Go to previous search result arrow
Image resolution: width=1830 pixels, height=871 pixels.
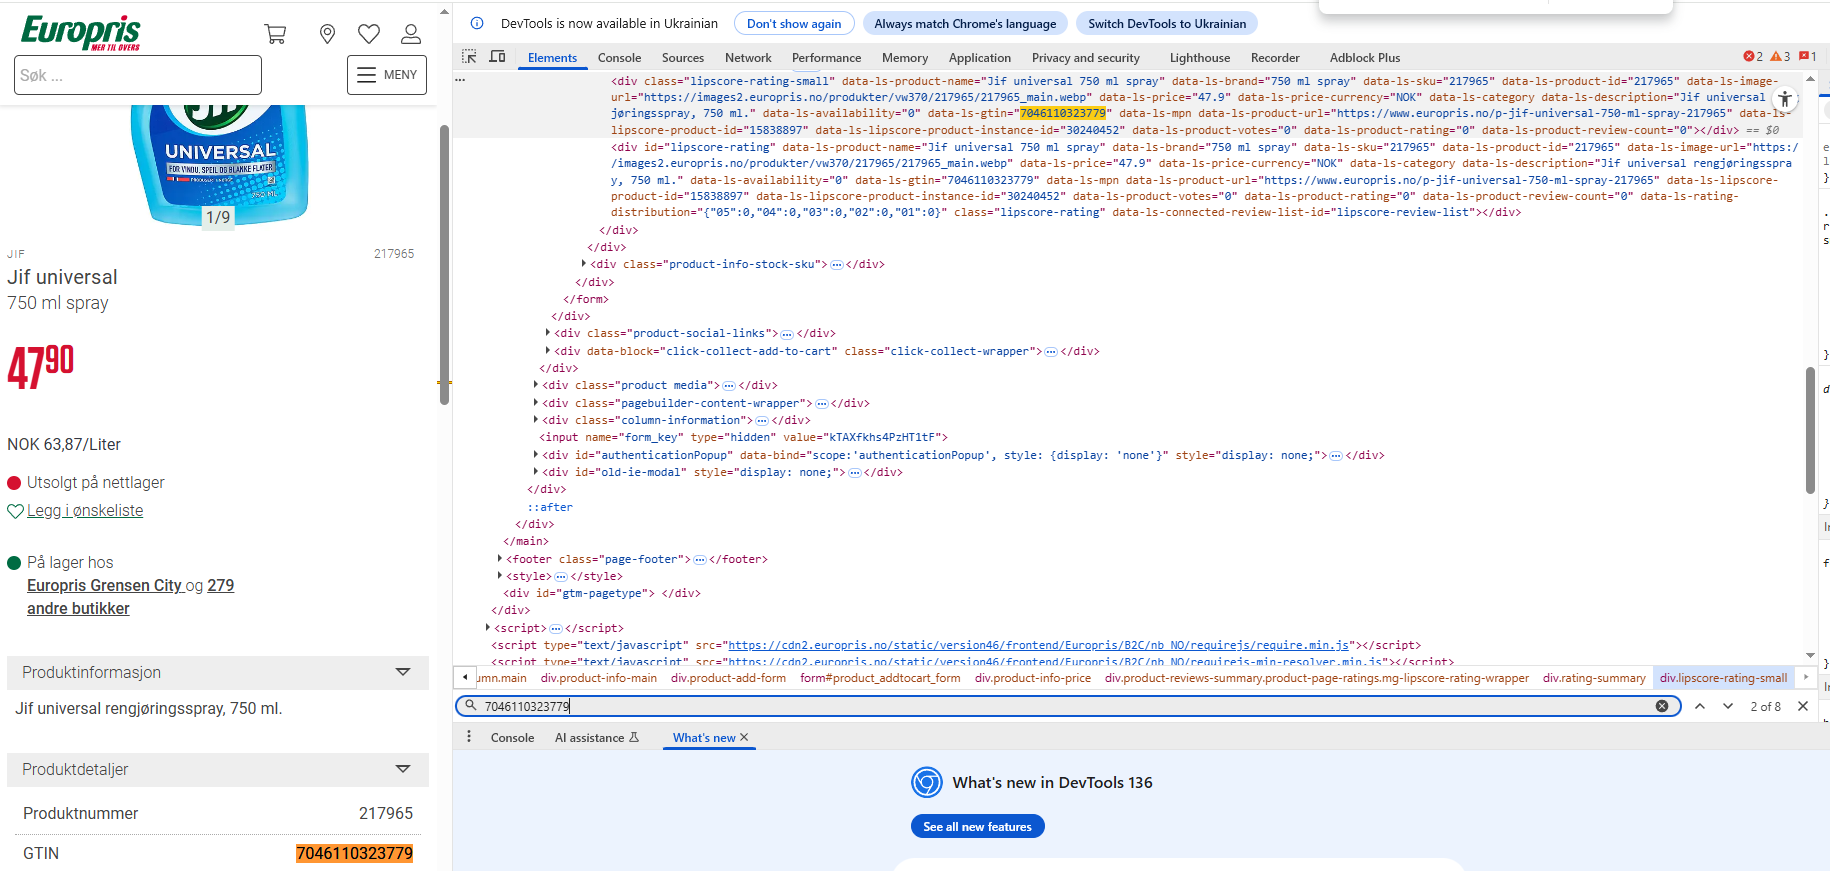(1699, 706)
